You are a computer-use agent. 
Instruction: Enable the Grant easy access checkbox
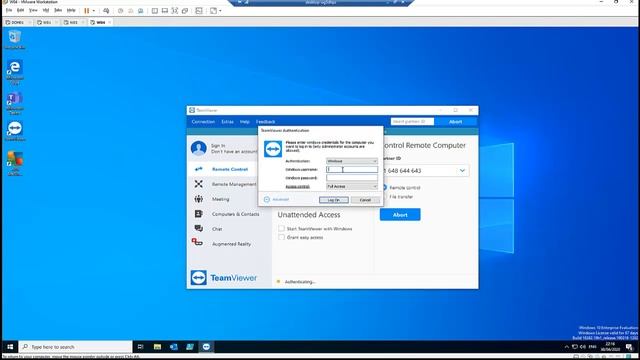(281, 237)
